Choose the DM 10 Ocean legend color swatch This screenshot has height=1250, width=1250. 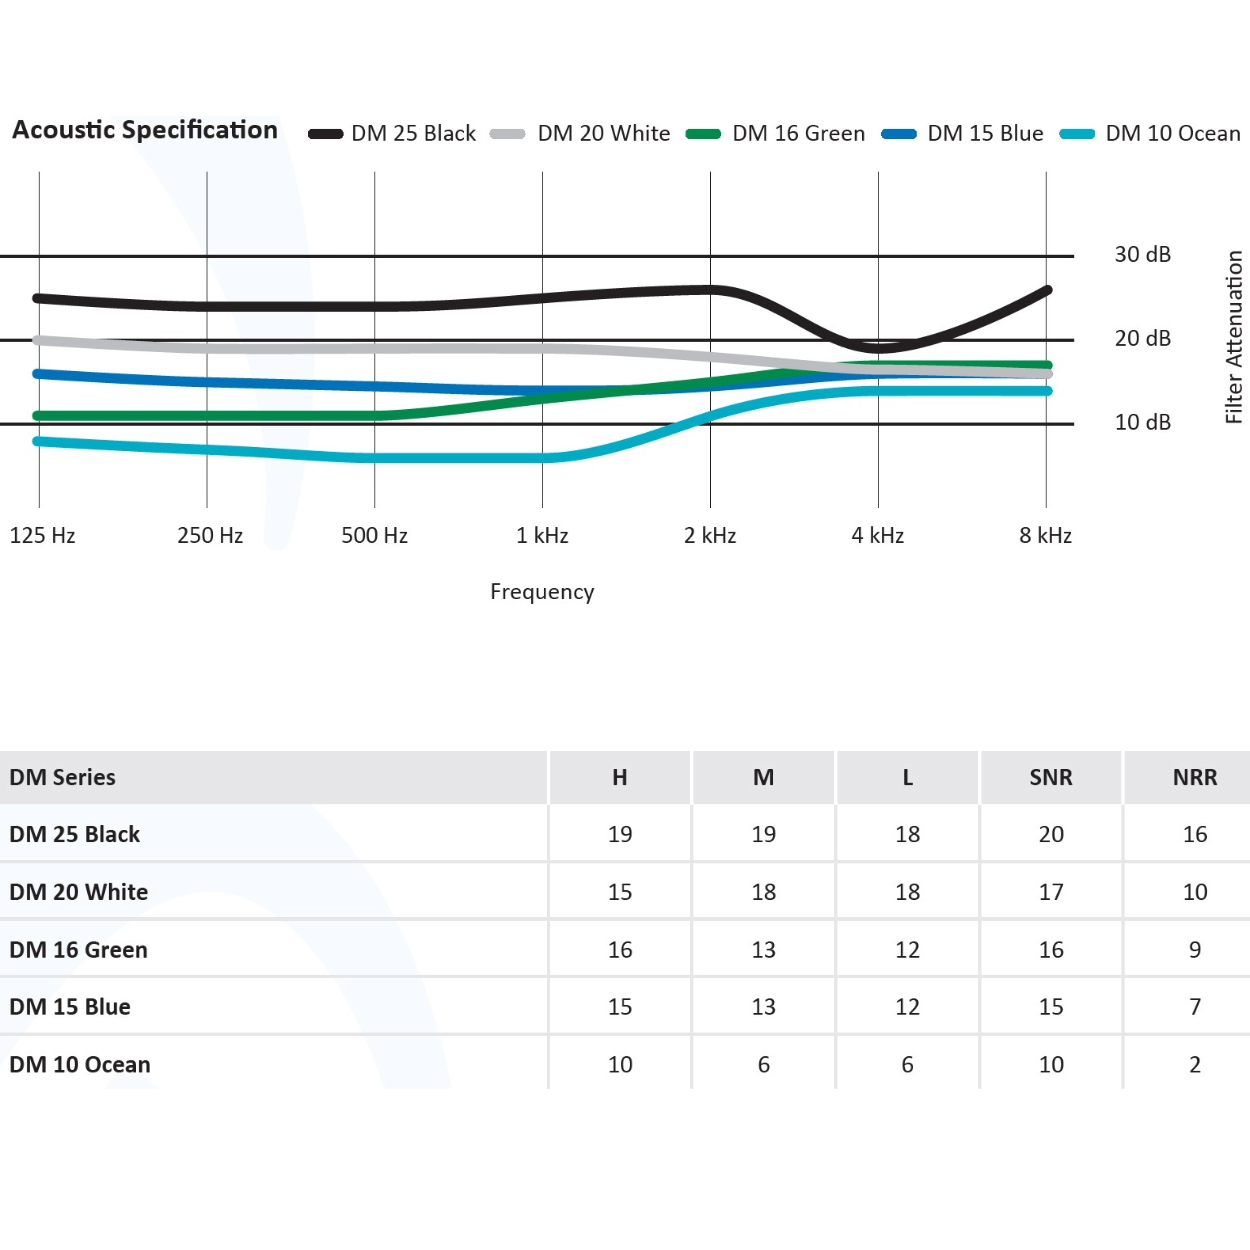1077,134
